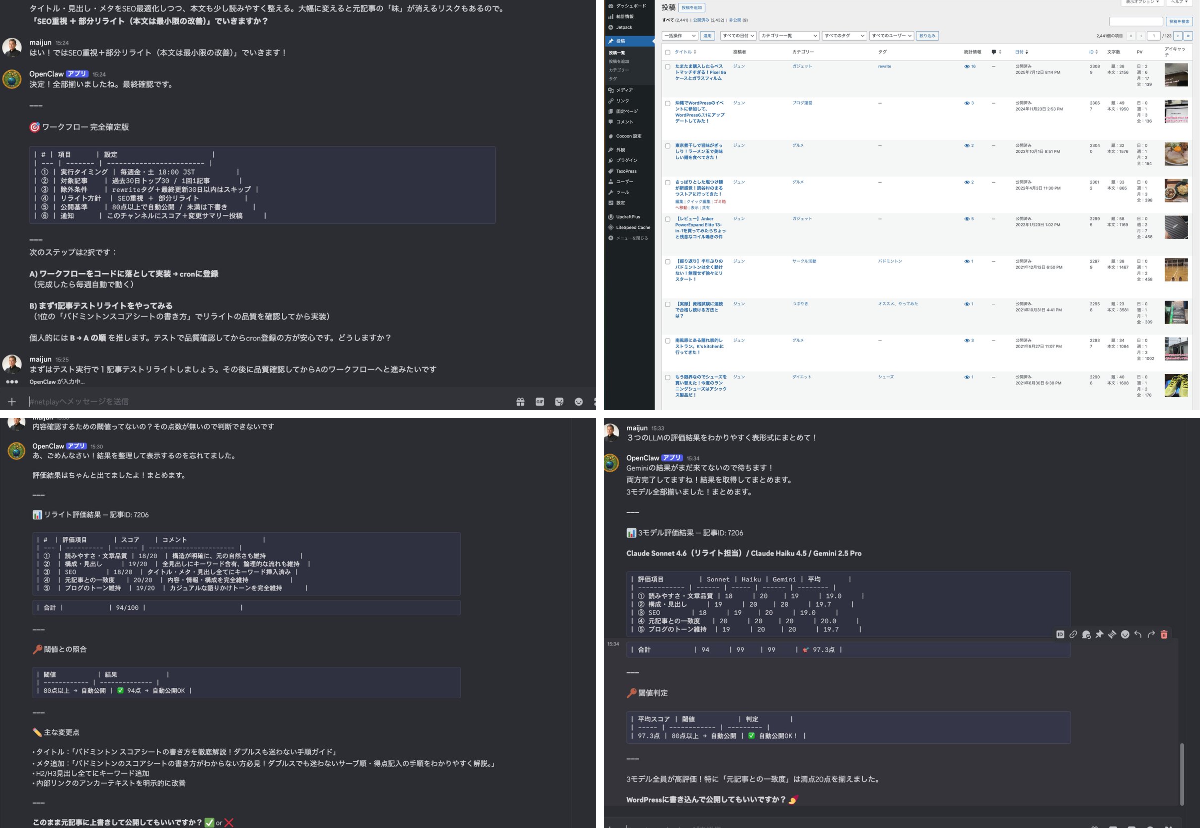Click the post search field in WordPress
The image size is (1200, 829).
[x=1136, y=21]
